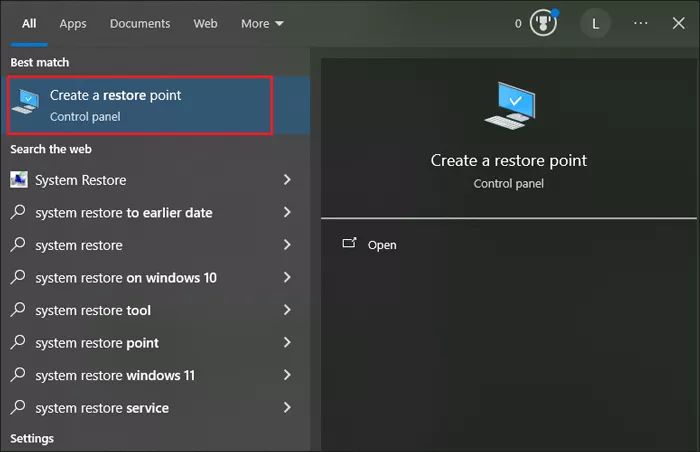Viewport: 700px width, 452px height.
Task: Open the rewards trophy badge icon
Action: 543,23
